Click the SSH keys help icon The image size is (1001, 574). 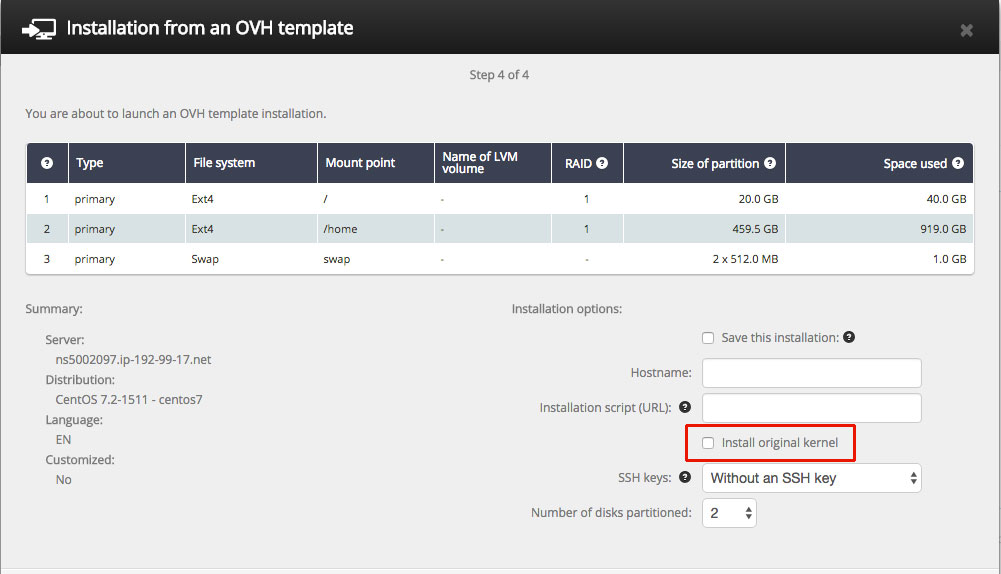point(685,477)
